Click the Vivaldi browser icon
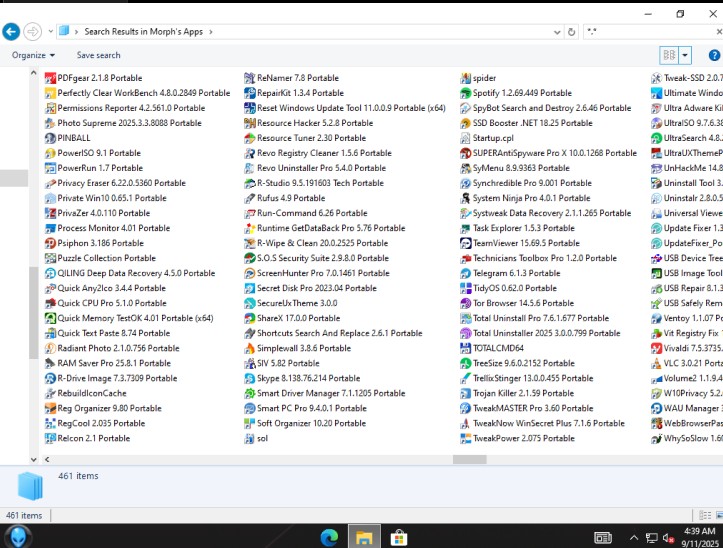723x548 pixels. [x=656, y=348]
